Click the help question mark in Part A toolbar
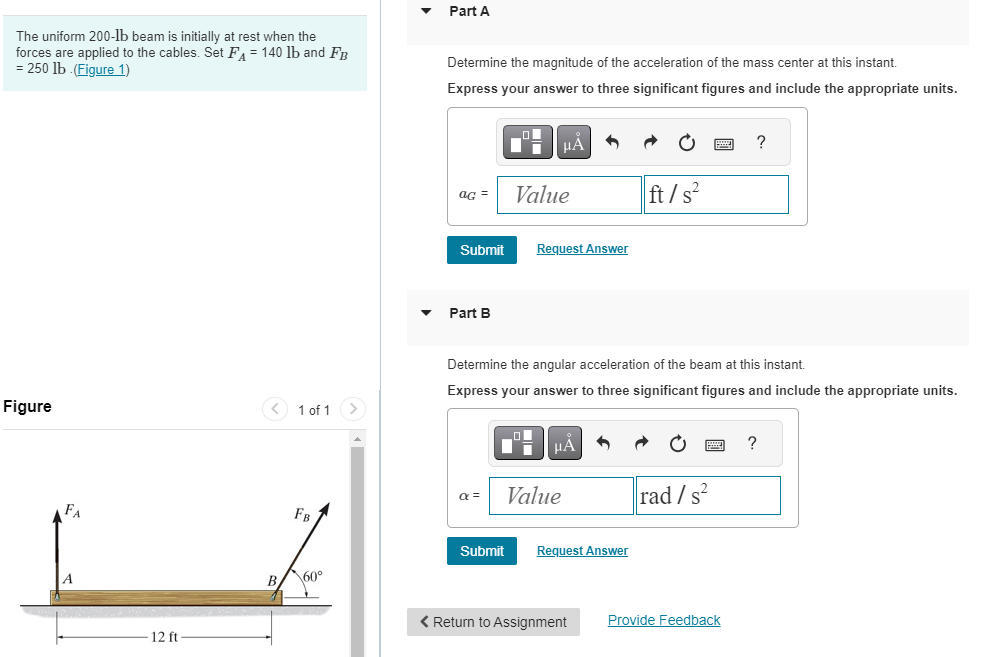The width and height of the screenshot is (982, 657). point(760,141)
